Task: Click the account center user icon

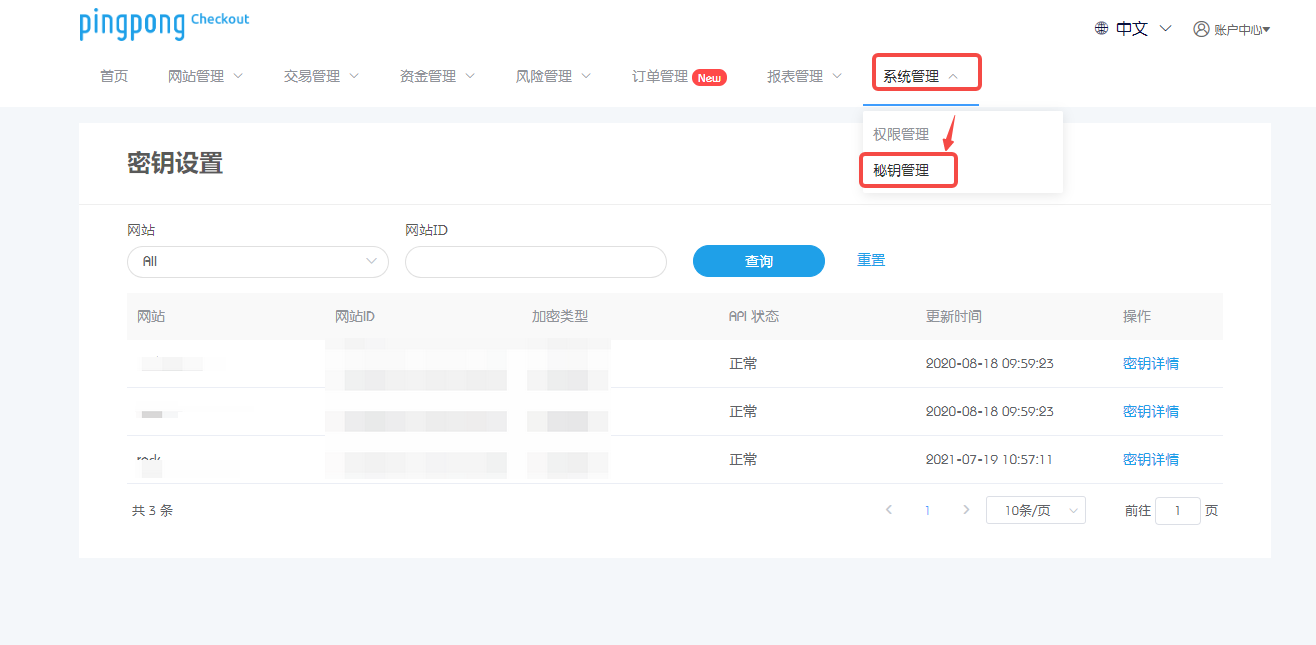Action: pos(1201,29)
